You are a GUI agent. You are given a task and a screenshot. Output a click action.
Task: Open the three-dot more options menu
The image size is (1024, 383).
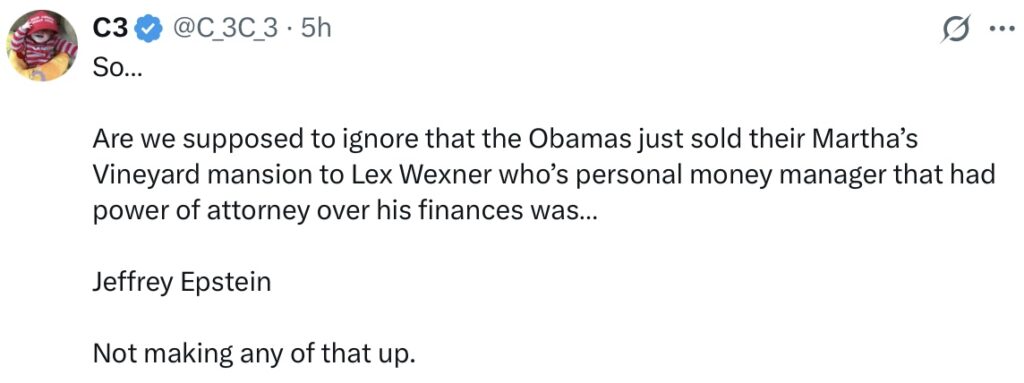(x=1000, y=30)
